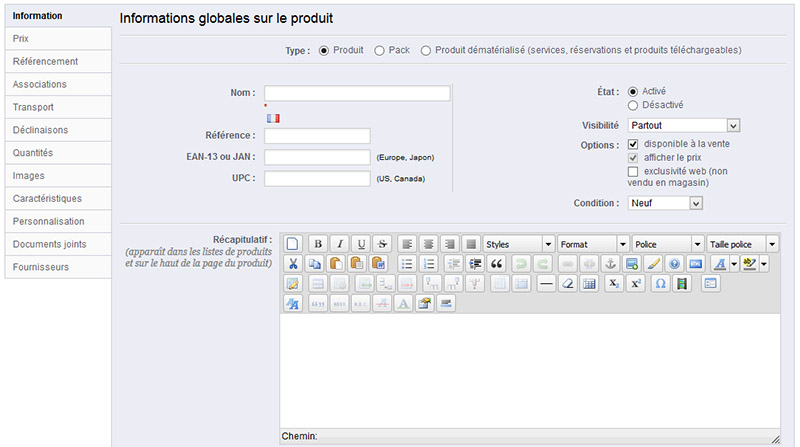The width and height of the screenshot is (800, 447).
Task: Open the Format dropdown in the editor
Action: (x=593, y=244)
